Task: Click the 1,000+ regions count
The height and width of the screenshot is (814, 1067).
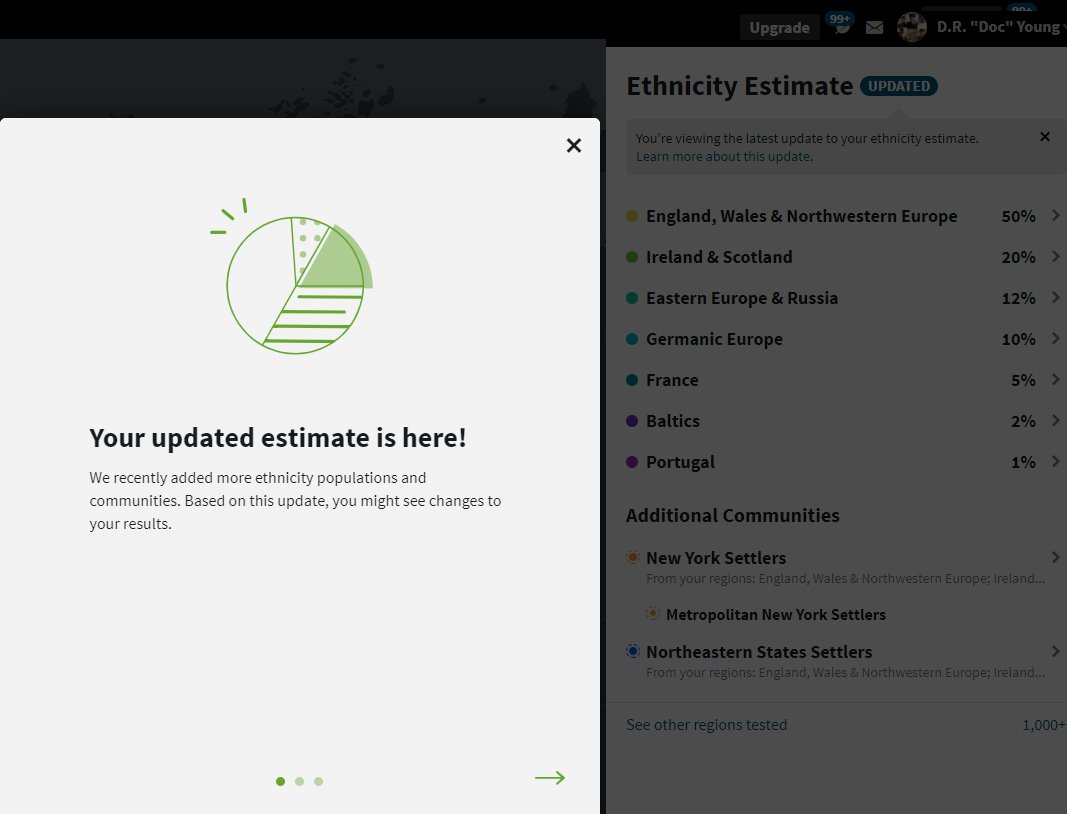Action: [1044, 725]
